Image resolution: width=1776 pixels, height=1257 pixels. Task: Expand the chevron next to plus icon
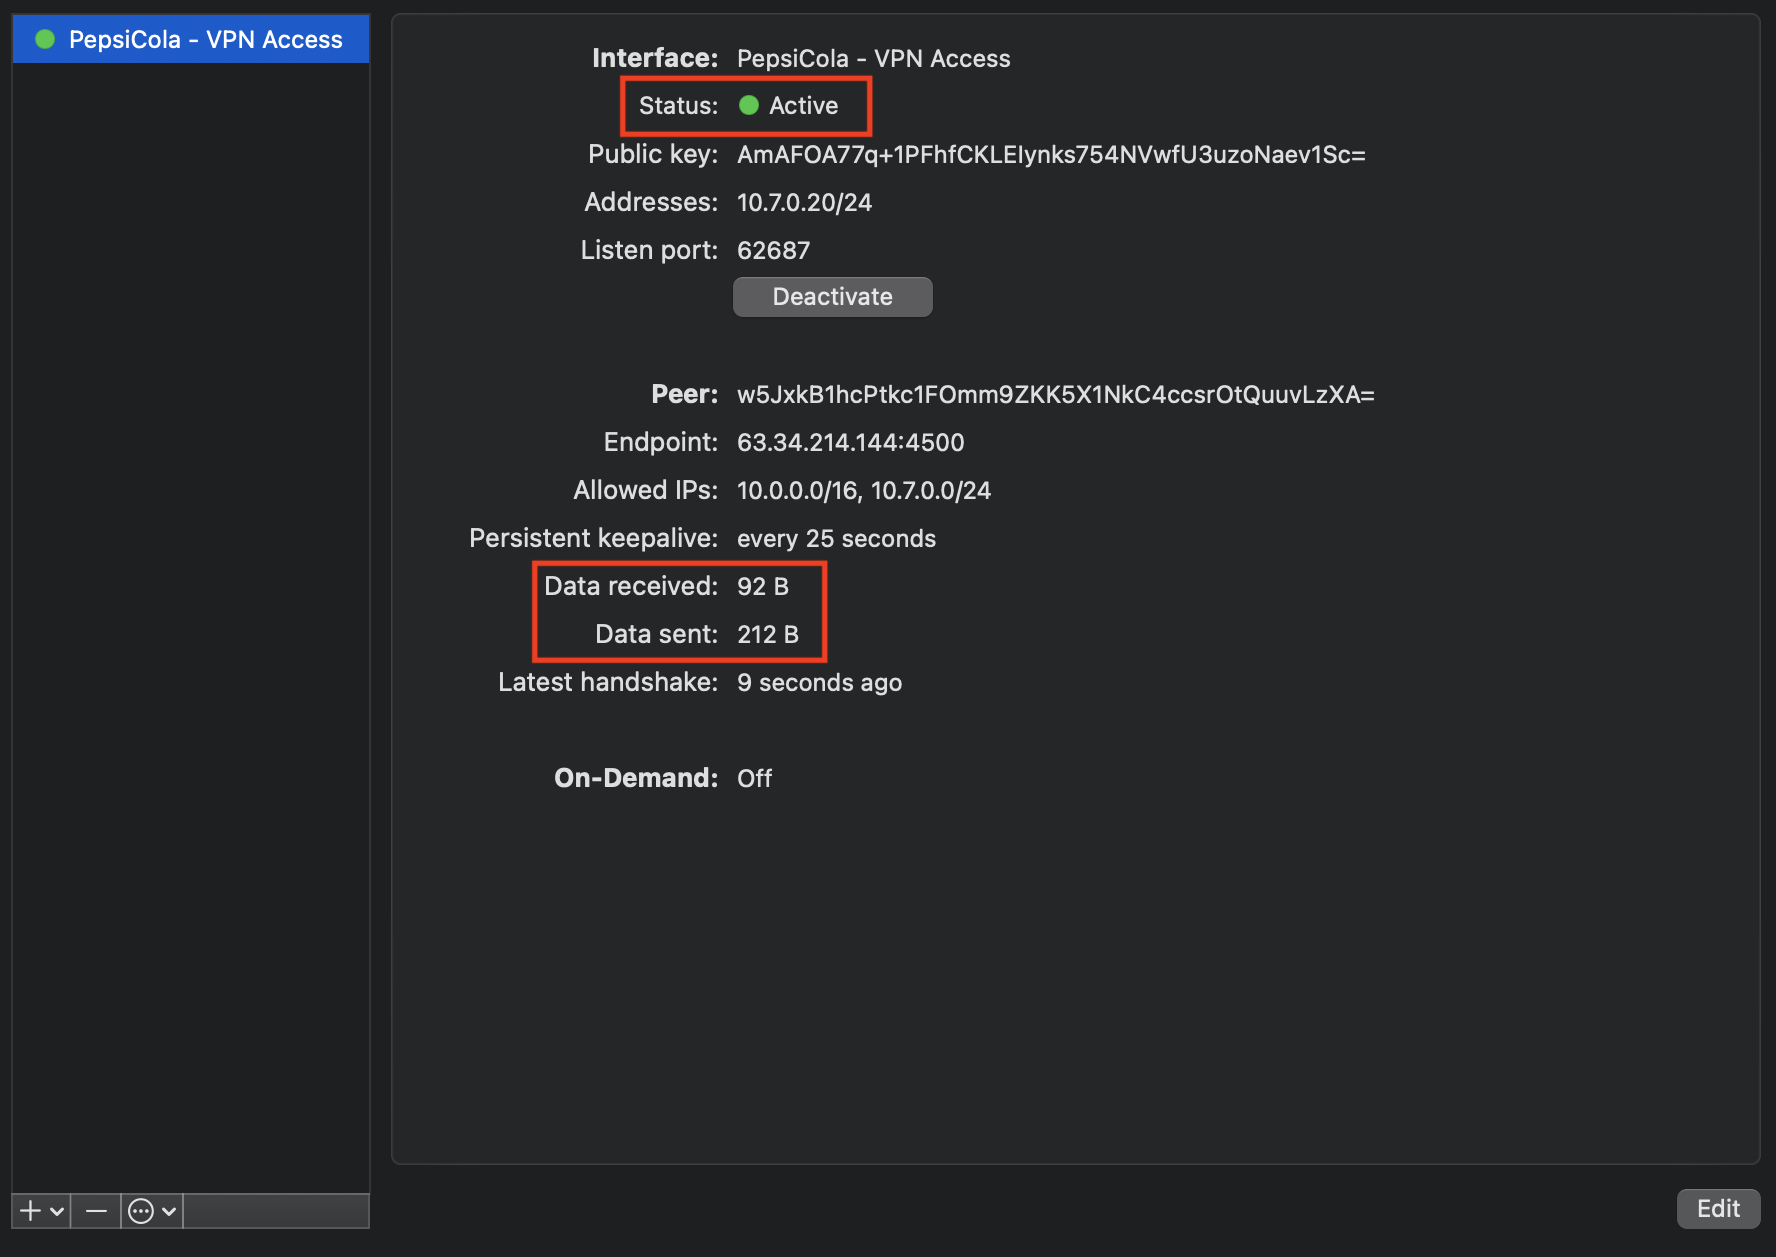click(x=57, y=1211)
